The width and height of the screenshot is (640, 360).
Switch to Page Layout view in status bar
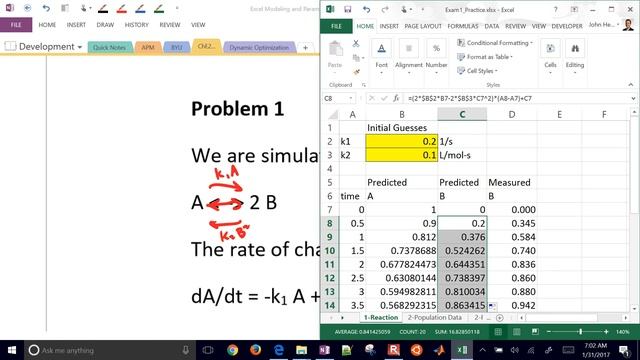click(x=516, y=332)
